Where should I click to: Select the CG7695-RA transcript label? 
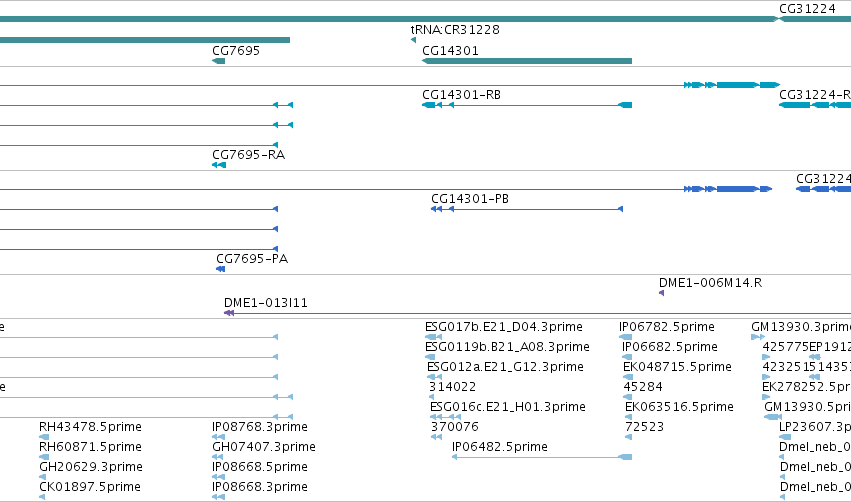pyautogui.click(x=249, y=155)
